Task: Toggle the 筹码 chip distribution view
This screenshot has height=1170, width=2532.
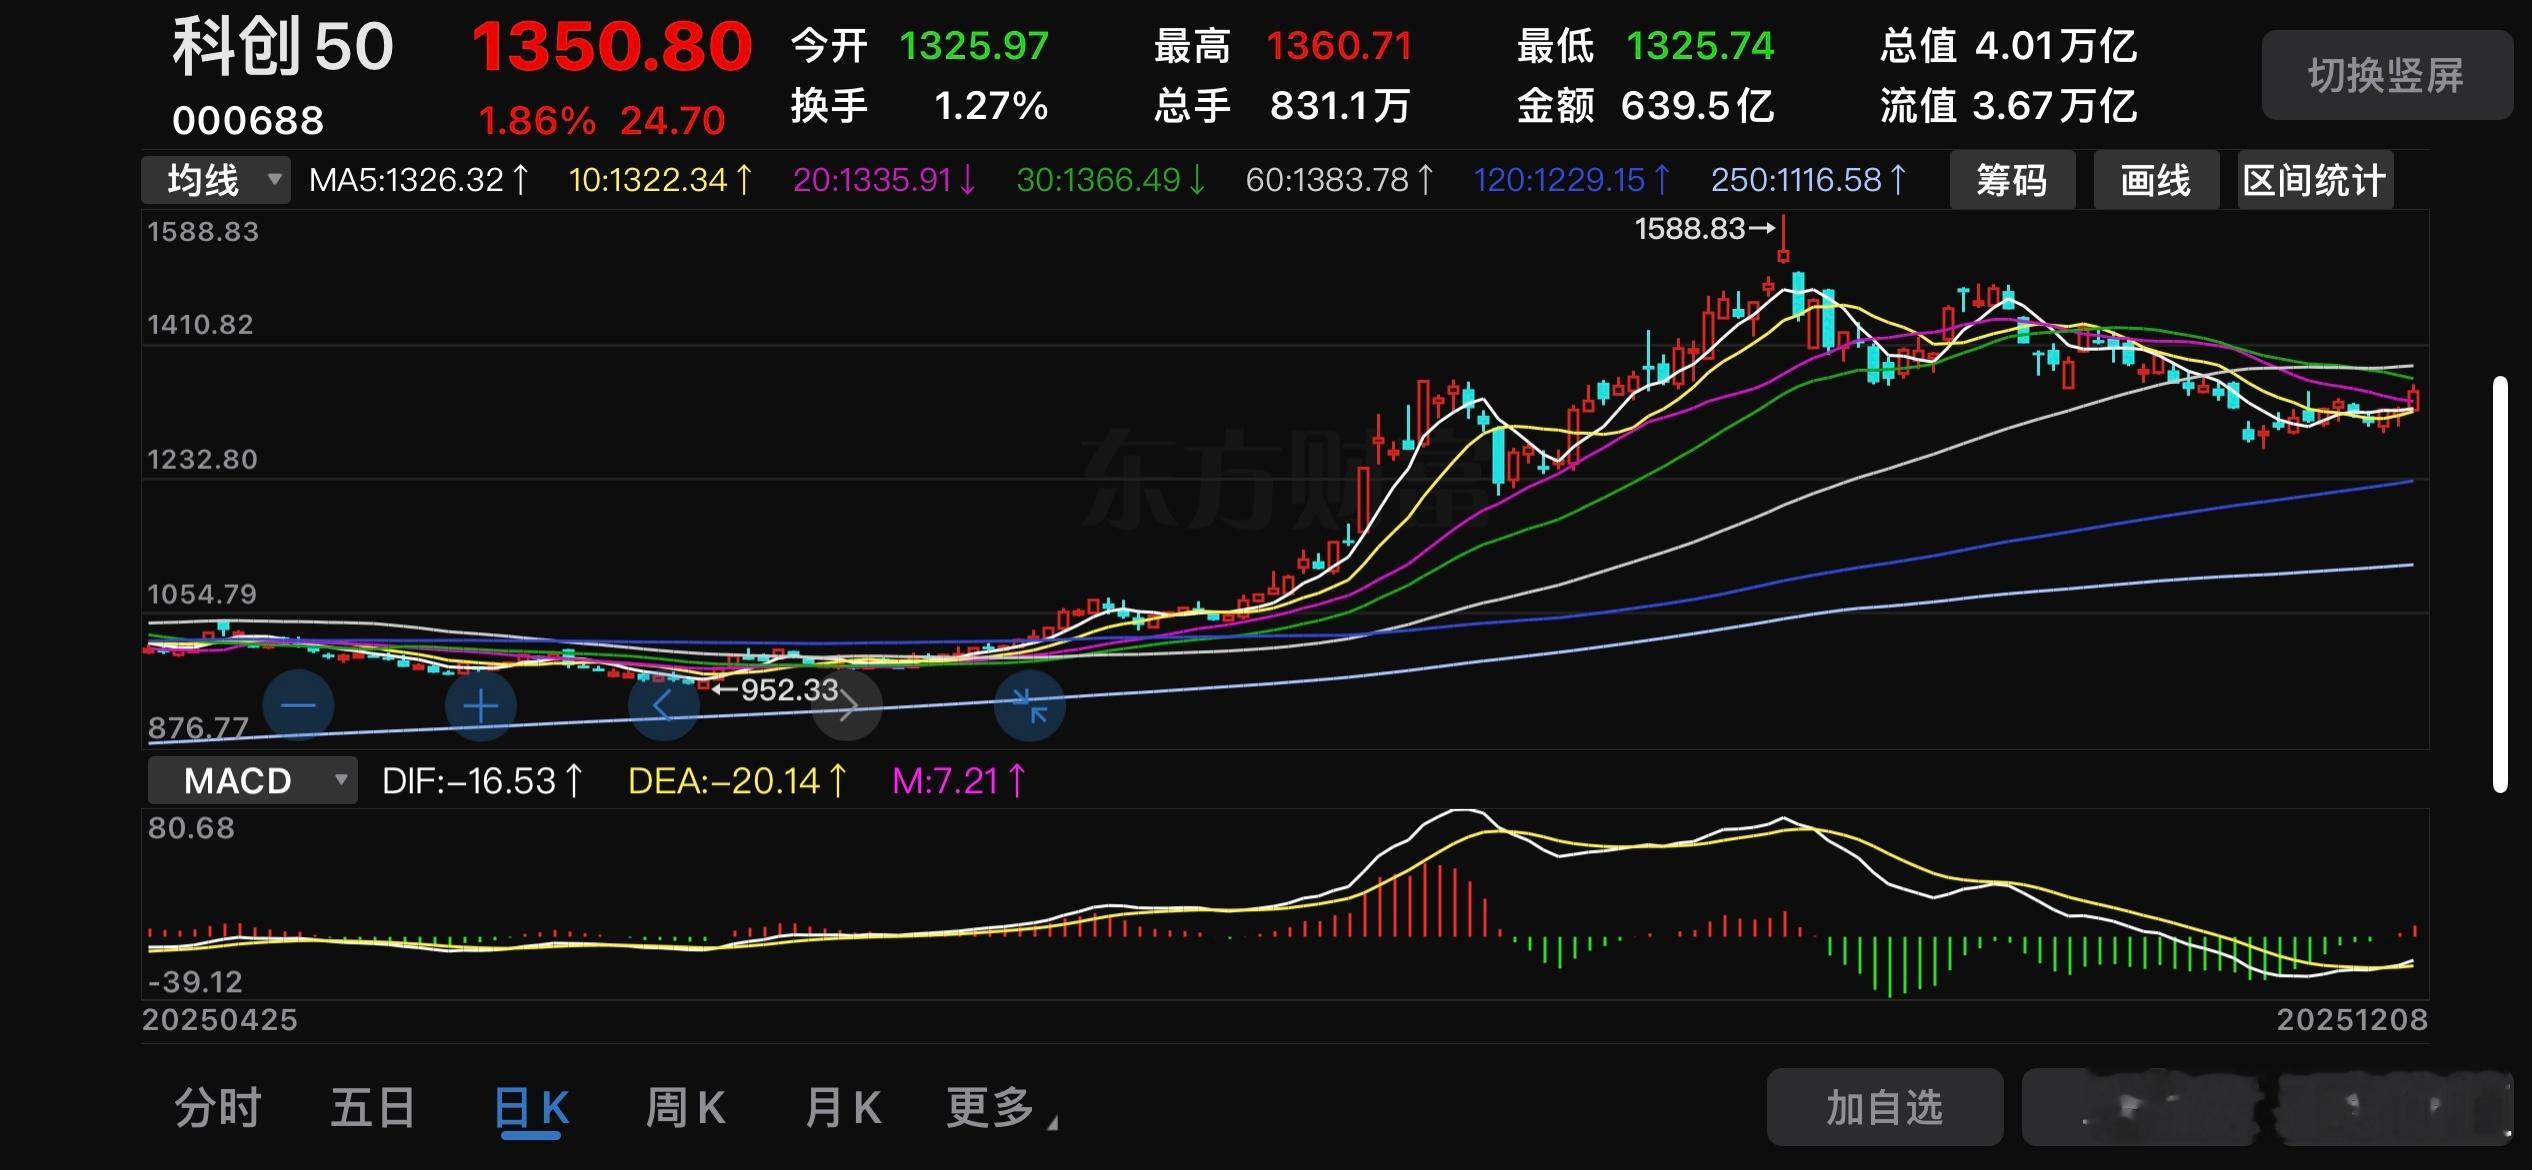Action: (x=2012, y=180)
